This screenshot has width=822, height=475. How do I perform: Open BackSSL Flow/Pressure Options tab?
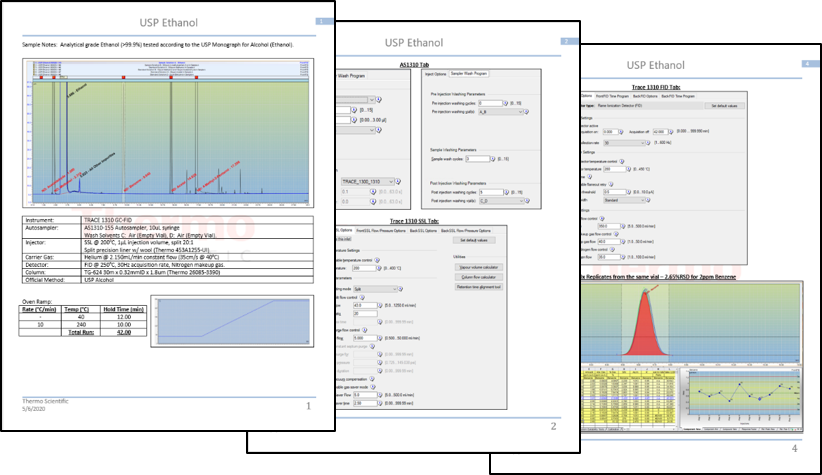point(466,231)
